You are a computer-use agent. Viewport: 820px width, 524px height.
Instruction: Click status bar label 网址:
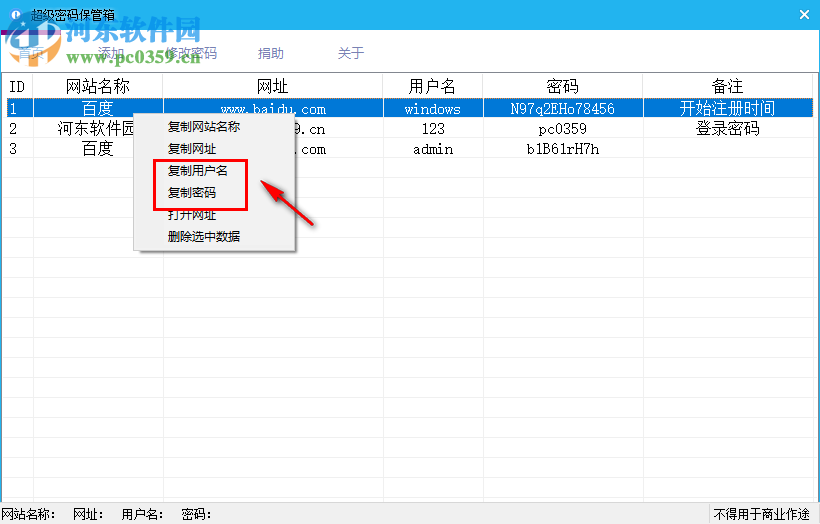click(88, 514)
